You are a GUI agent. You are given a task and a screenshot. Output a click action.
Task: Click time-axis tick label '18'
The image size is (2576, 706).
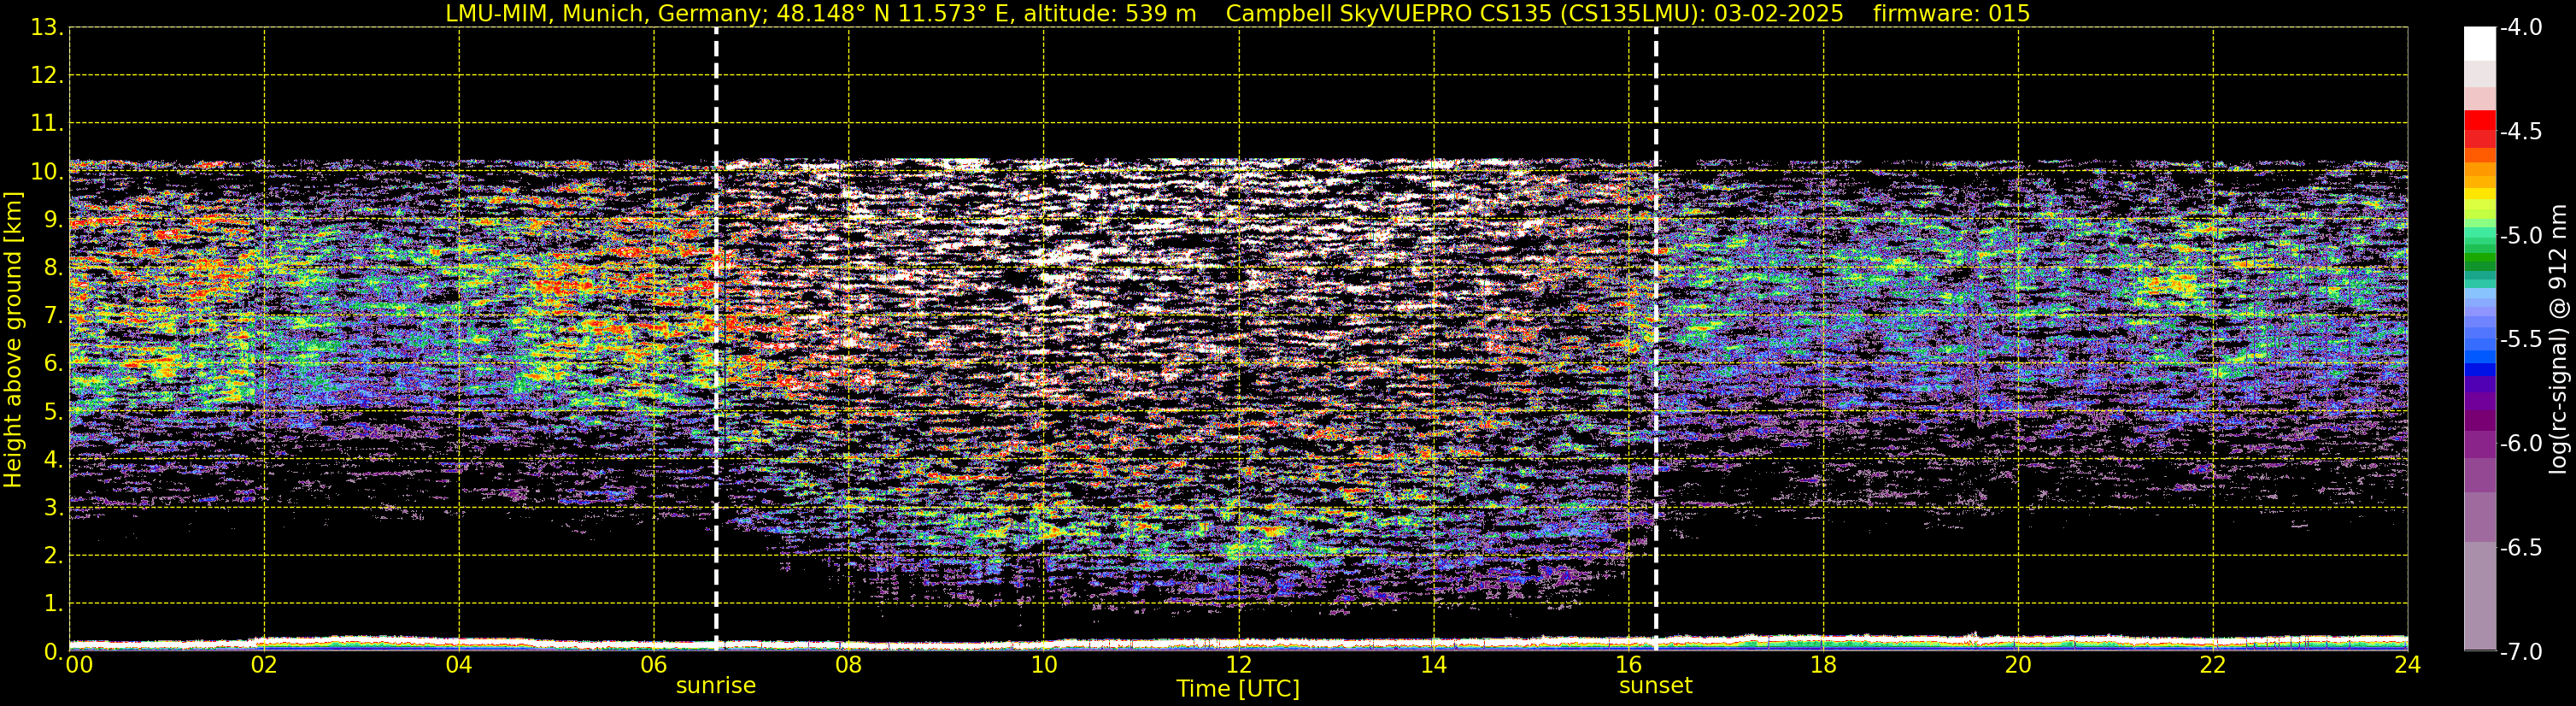[1823, 664]
